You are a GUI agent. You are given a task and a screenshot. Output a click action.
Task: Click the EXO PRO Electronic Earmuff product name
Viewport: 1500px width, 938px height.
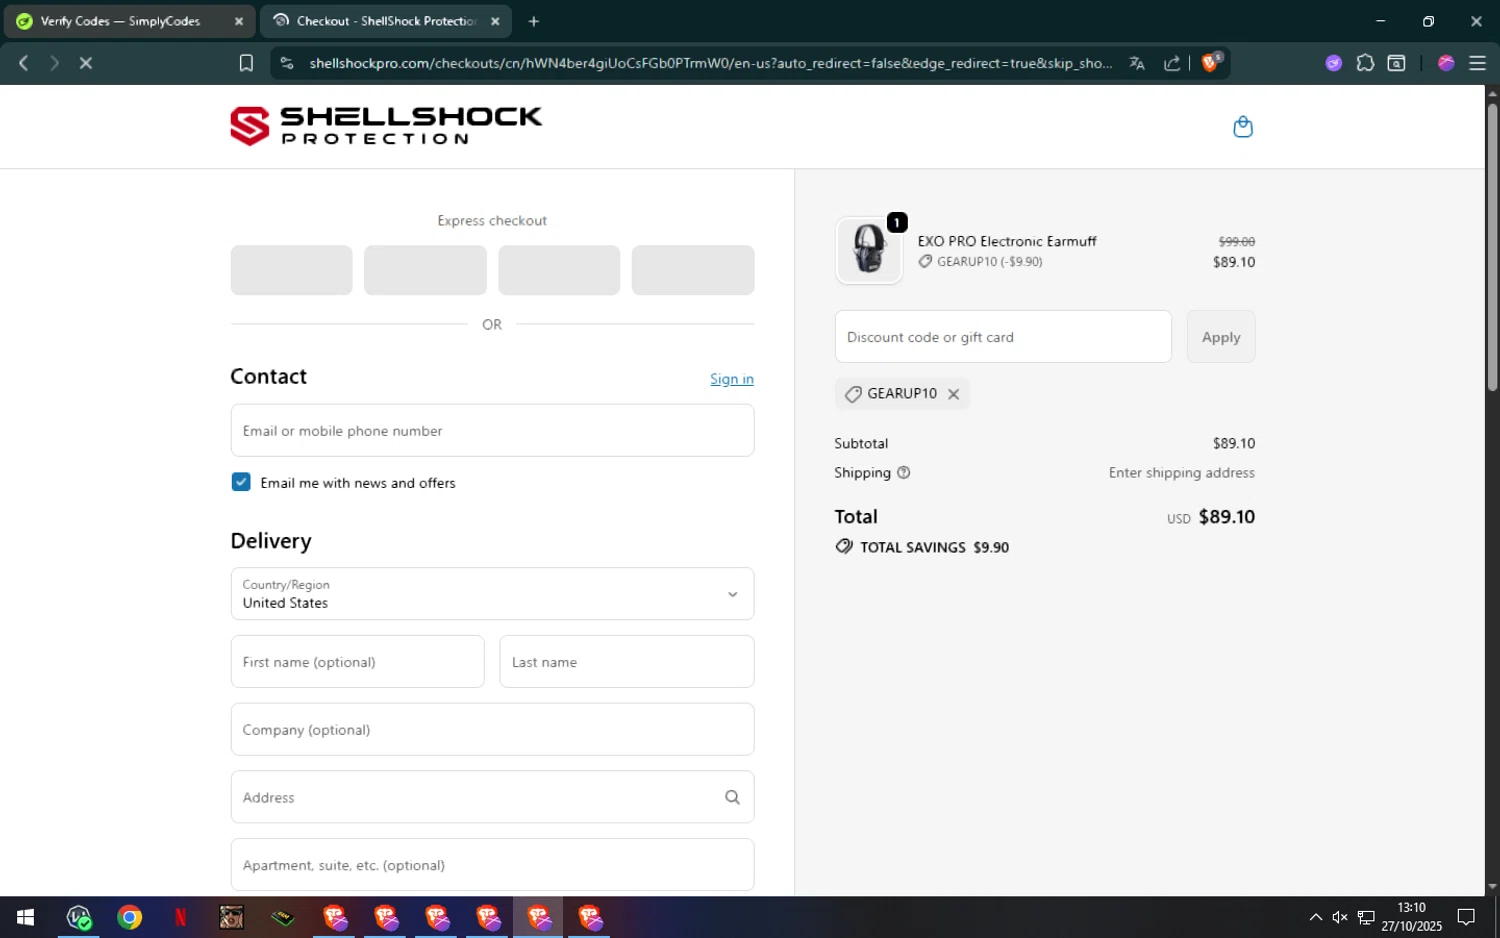pos(1007,241)
